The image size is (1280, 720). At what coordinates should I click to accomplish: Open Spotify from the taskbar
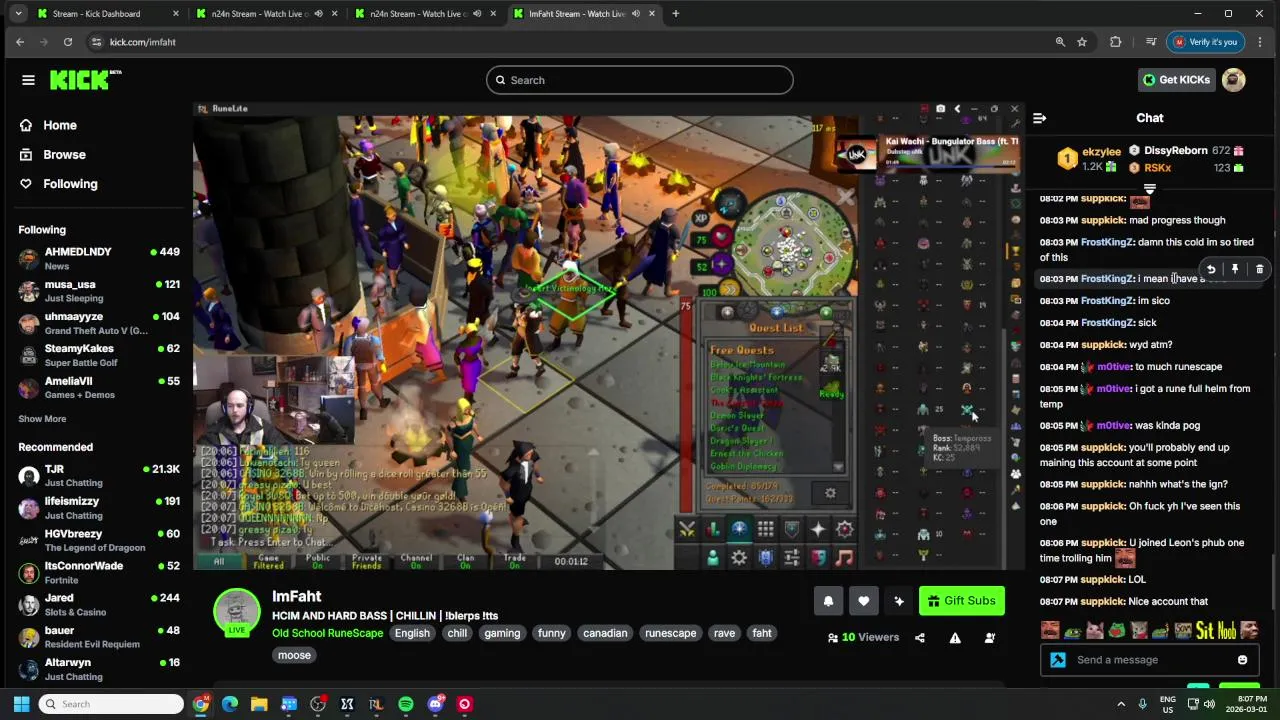[406, 704]
